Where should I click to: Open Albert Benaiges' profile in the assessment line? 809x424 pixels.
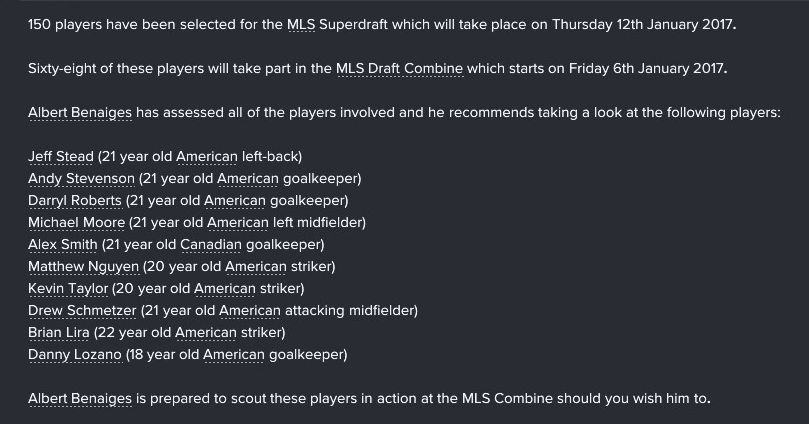(80, 112)
